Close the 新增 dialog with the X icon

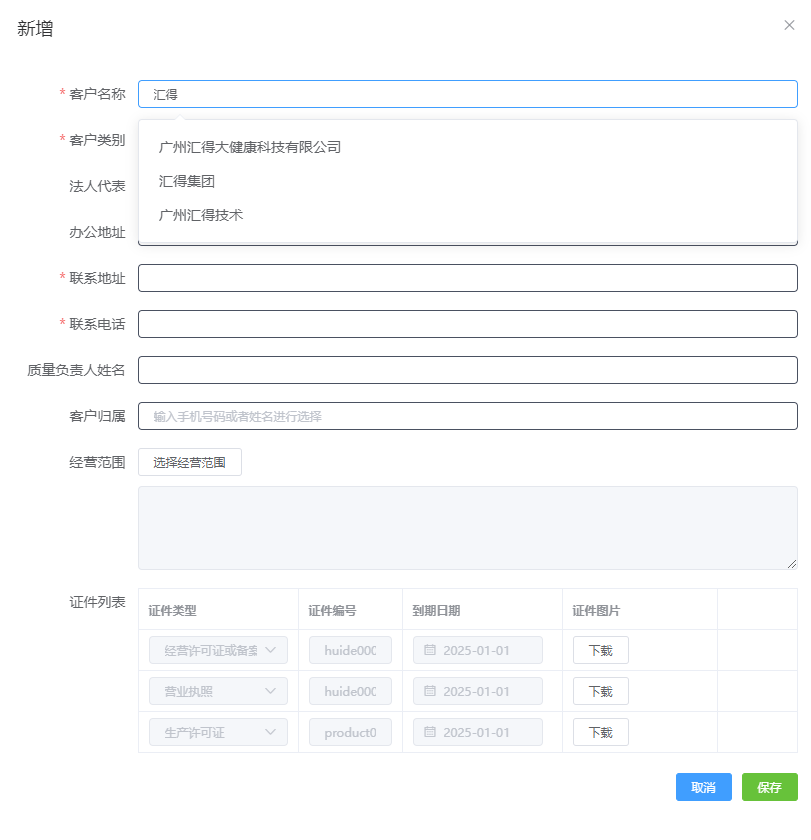(789, 25)
